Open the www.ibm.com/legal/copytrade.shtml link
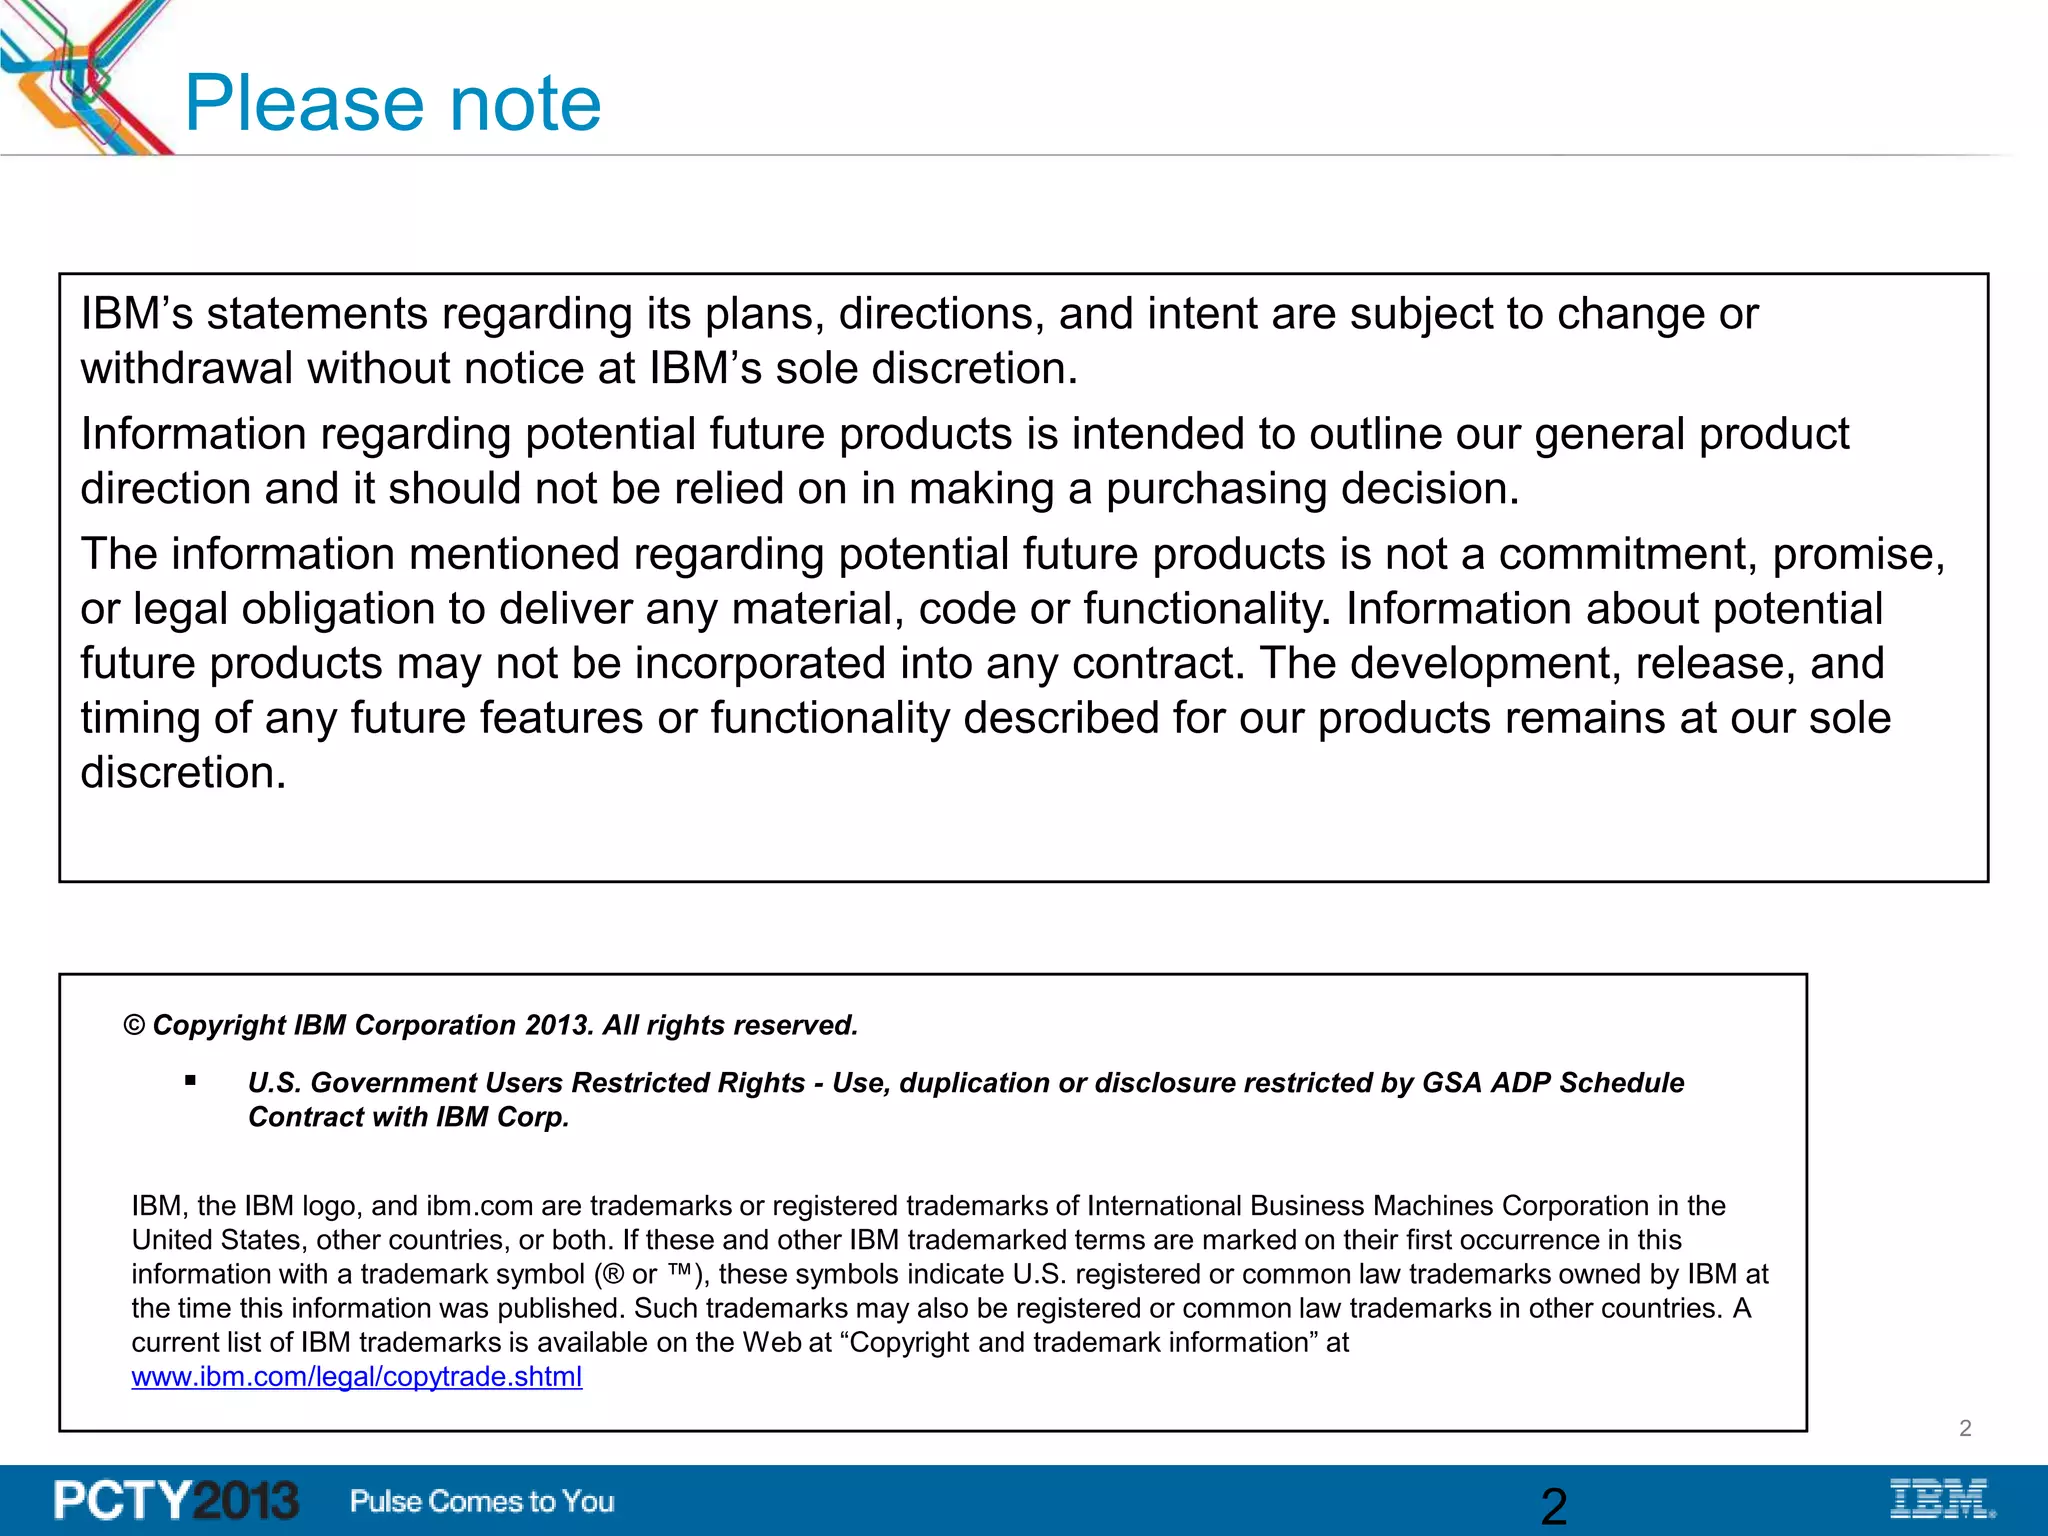 [356, 1377]
